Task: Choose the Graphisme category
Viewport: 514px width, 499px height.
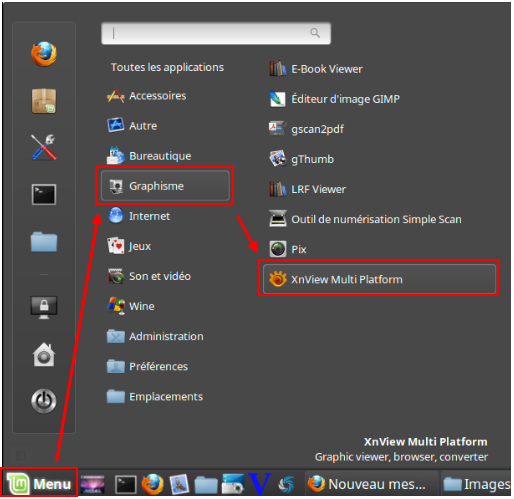Action: [x=165, y=186]
